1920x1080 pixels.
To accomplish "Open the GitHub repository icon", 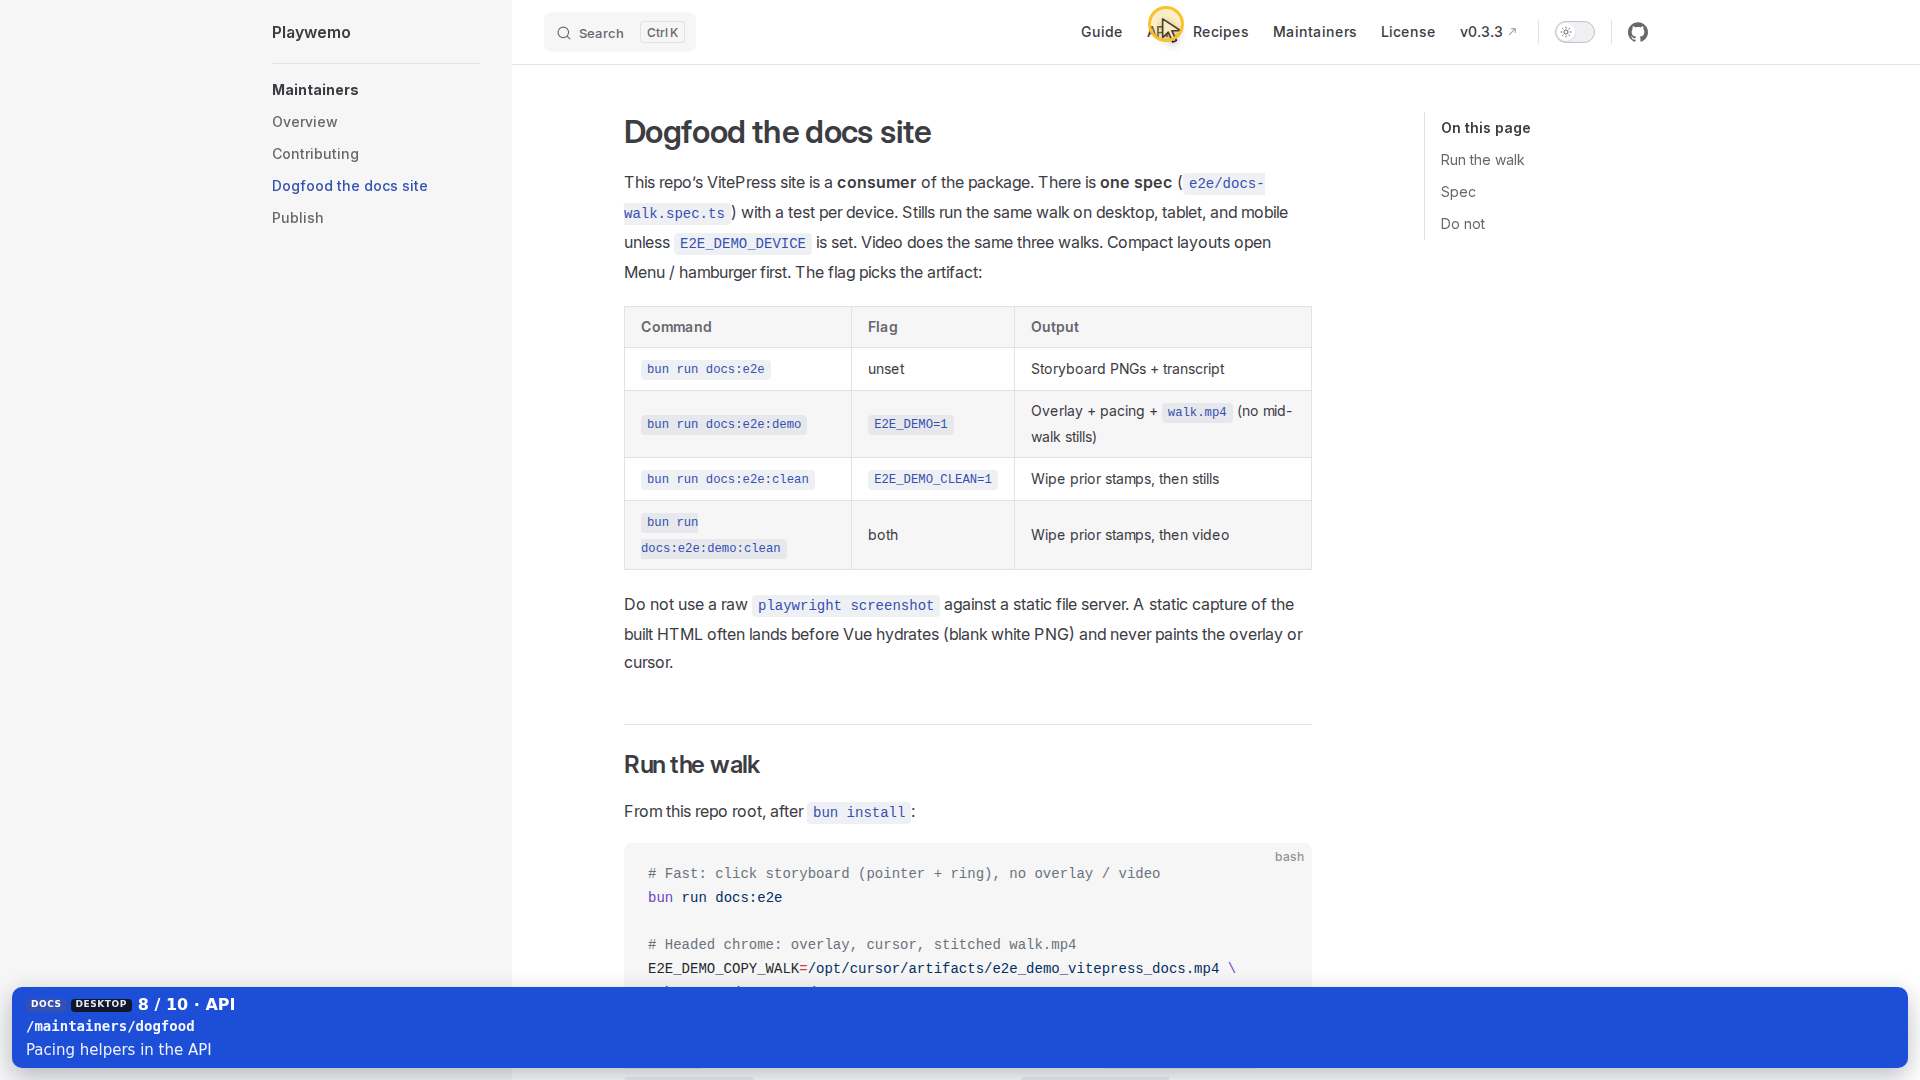I will pyautogui.click(x=1637, y=32).
